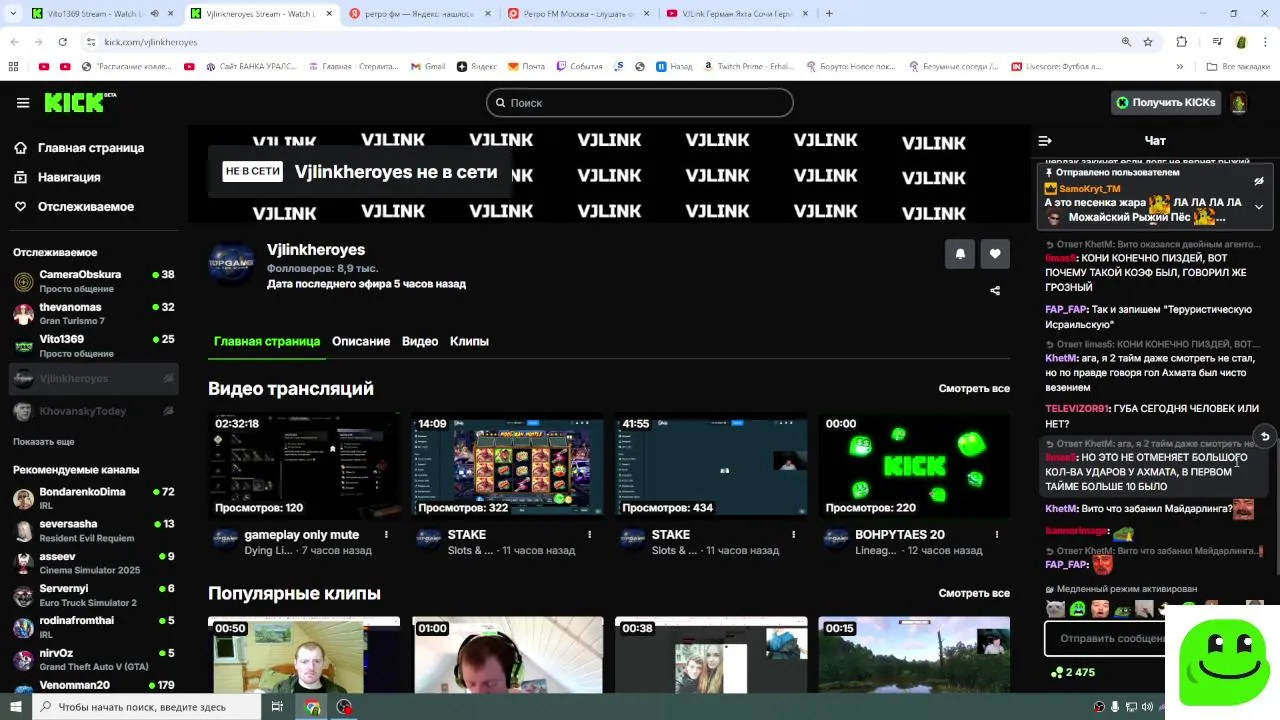
Task: Focus the Поиск search field
Action: [640, 103]
